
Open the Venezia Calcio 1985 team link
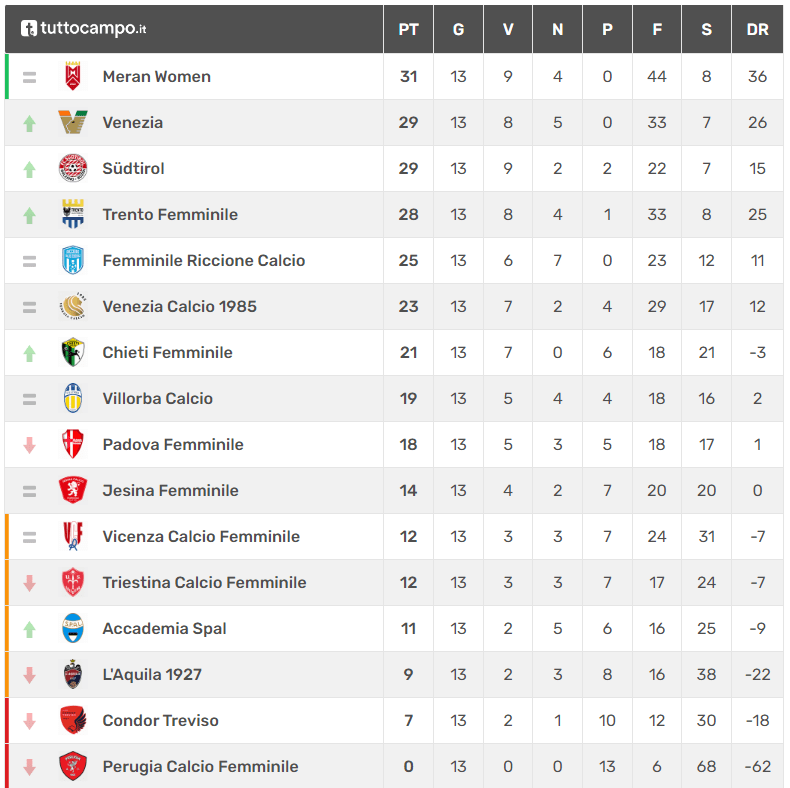click(179, 306)
